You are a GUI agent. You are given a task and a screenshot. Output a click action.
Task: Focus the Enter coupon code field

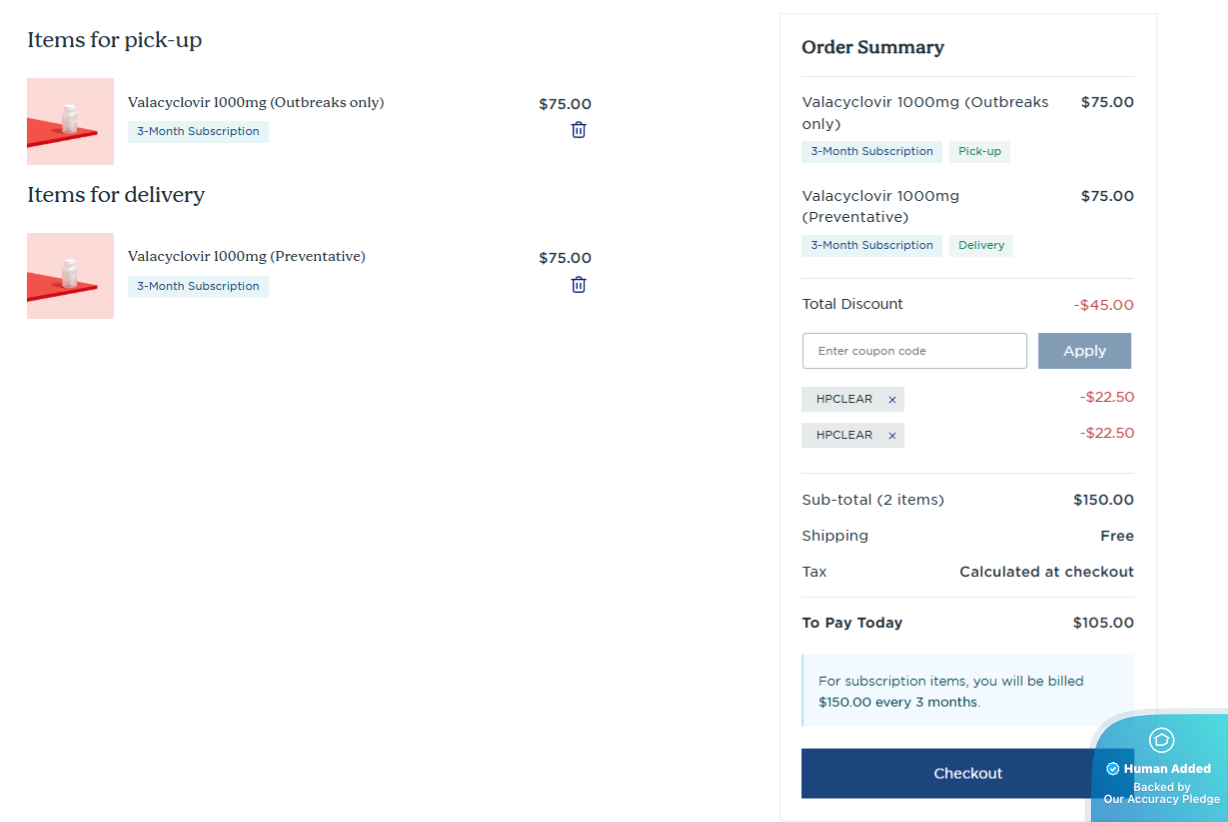[914, 351]
